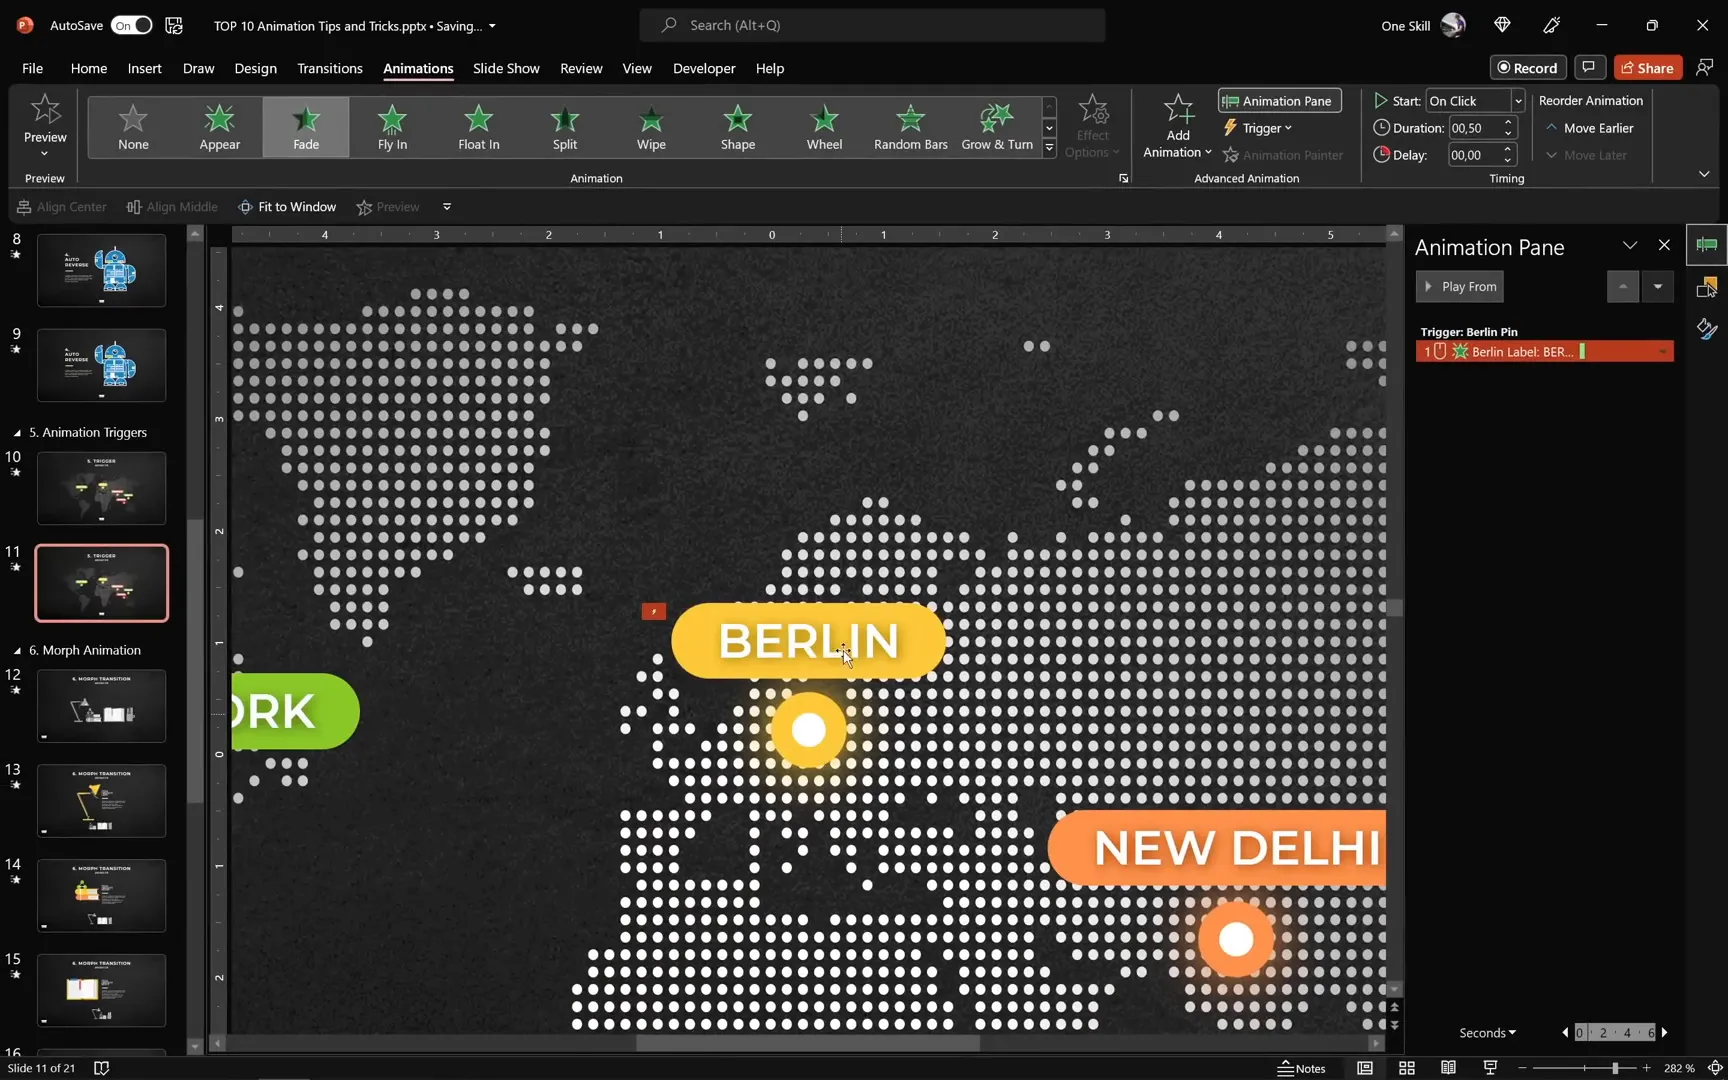Apply the Appear animation effect
The height and width of the screenshot is (1080, 1728).
[x=219, y=127]
